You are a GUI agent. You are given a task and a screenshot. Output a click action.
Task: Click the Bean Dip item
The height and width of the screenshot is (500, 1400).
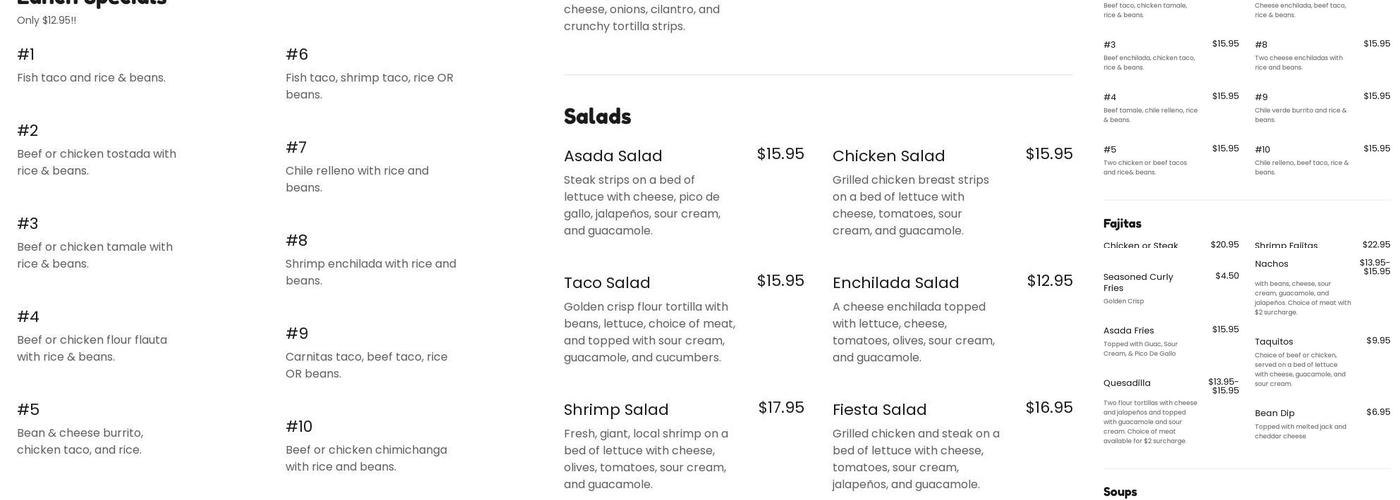coord(1274,413)
